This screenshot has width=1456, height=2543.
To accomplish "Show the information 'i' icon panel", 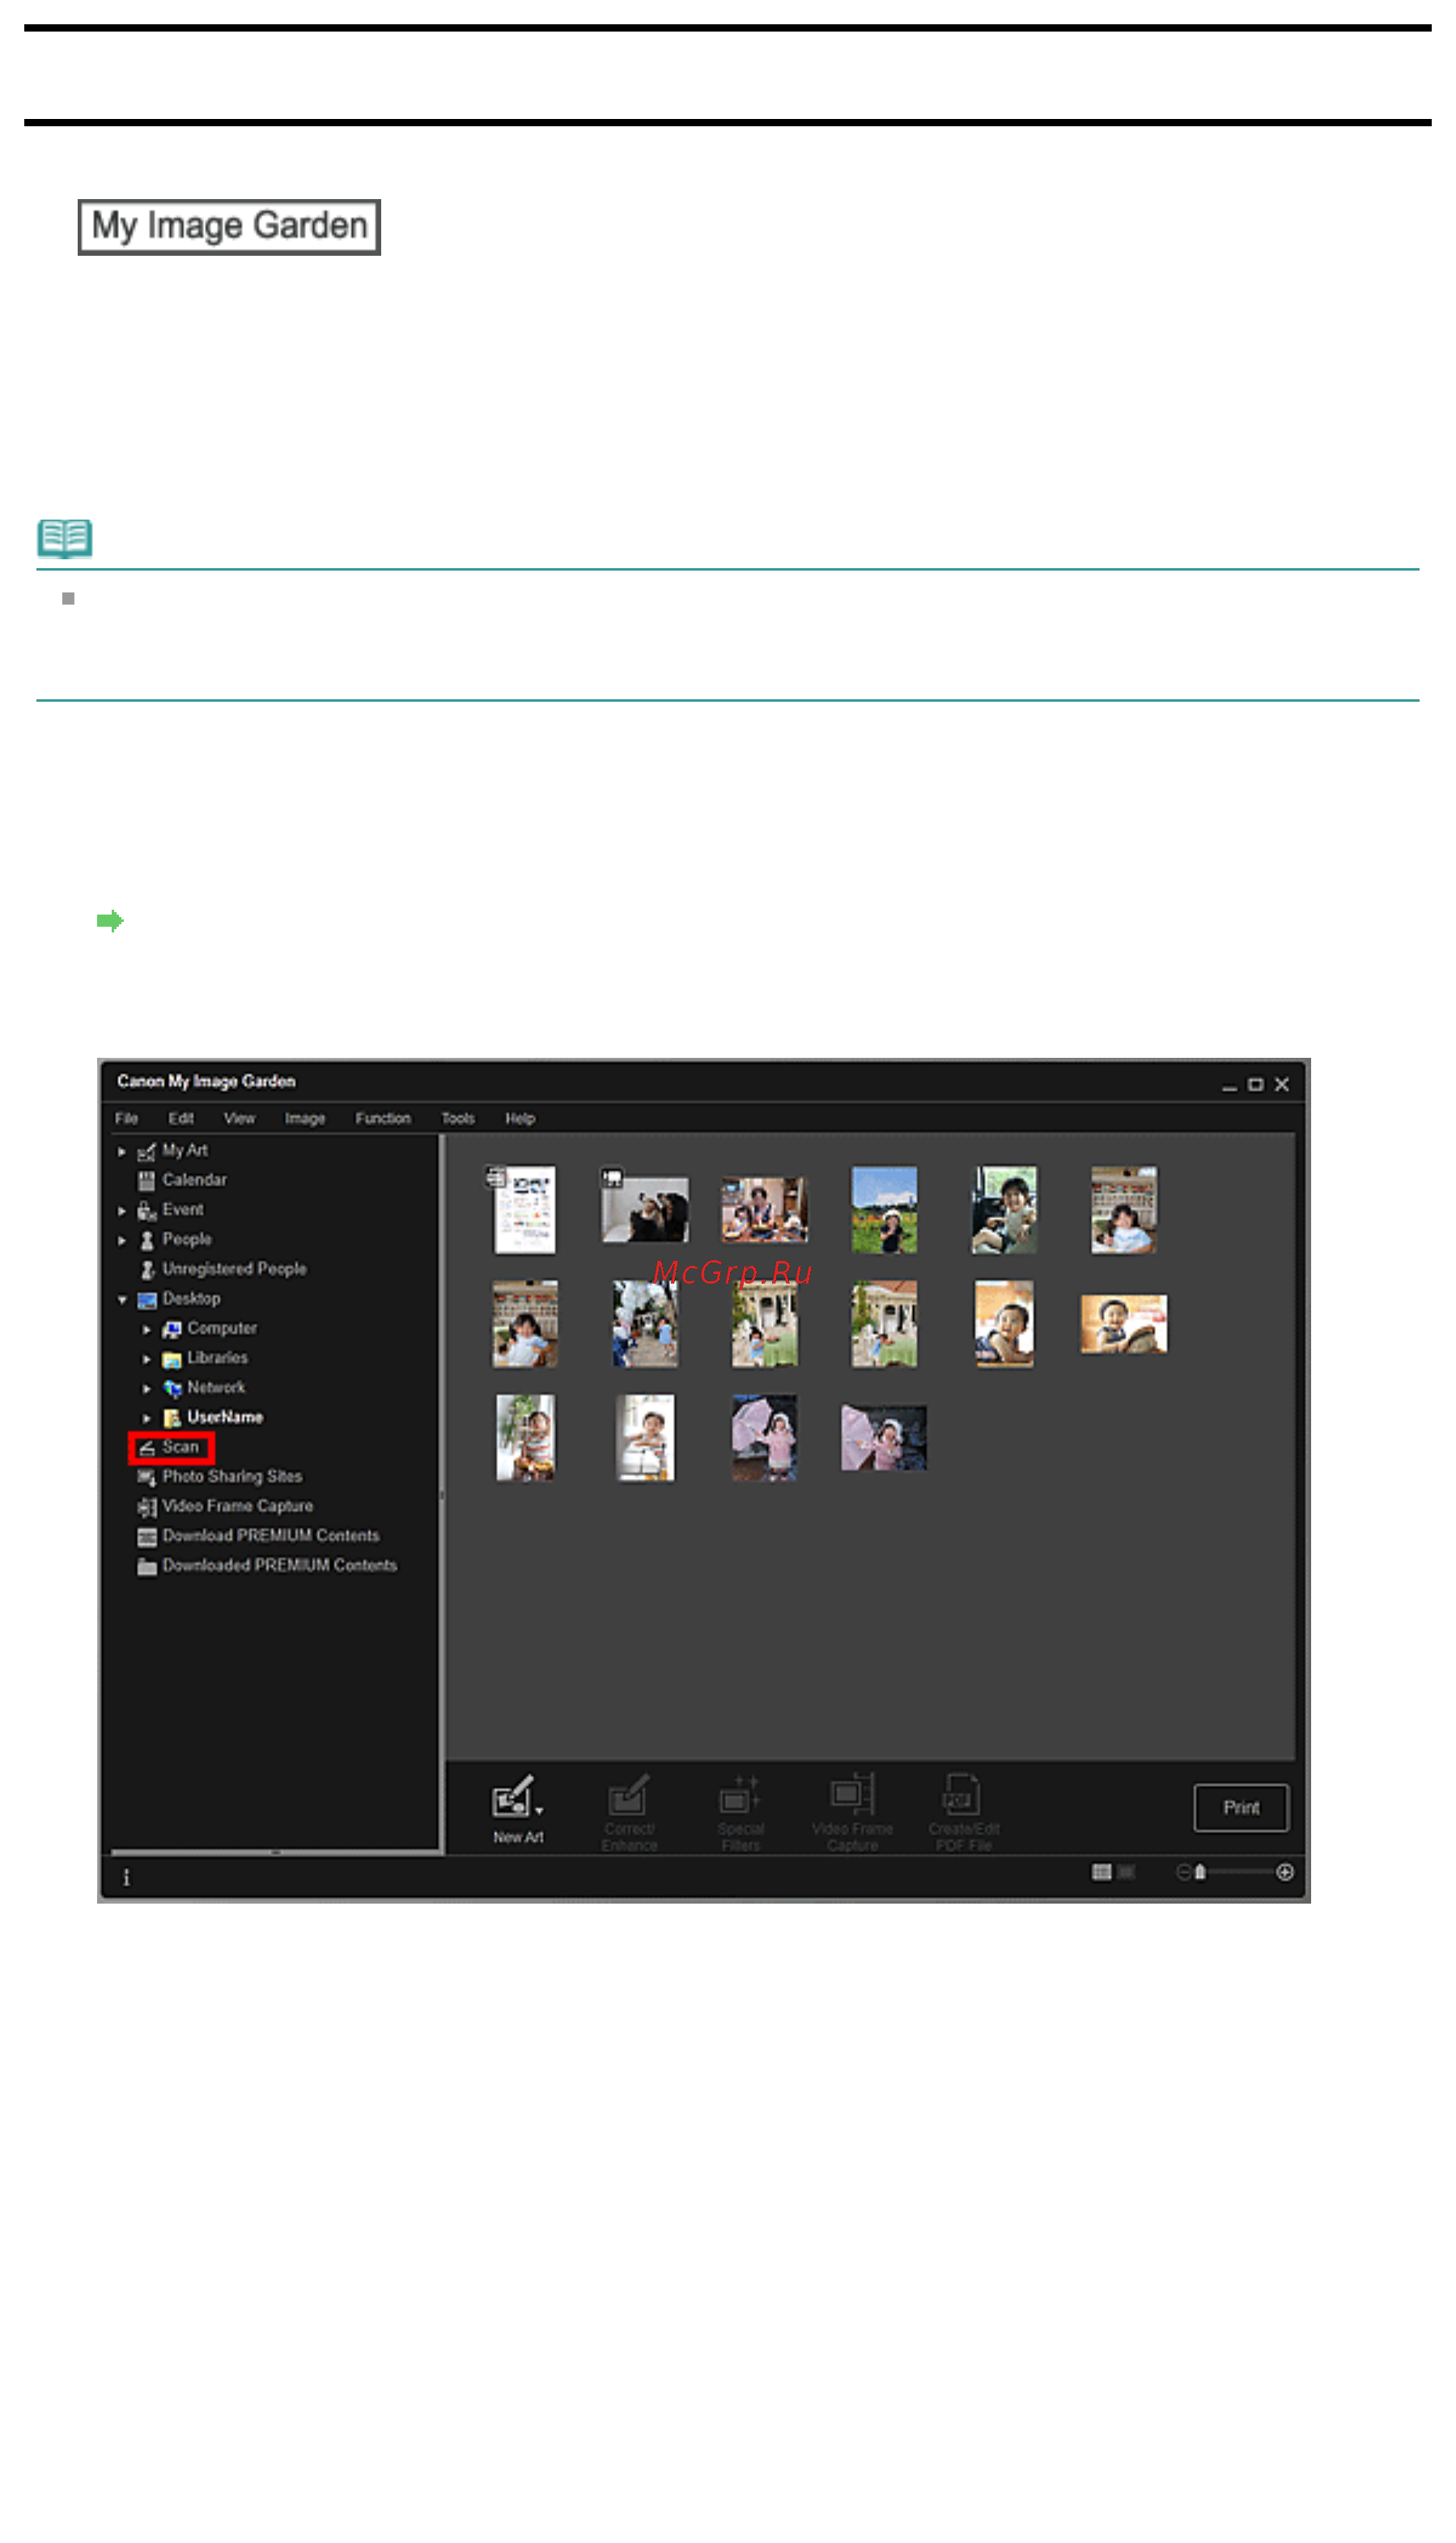I will [126, 1878].
